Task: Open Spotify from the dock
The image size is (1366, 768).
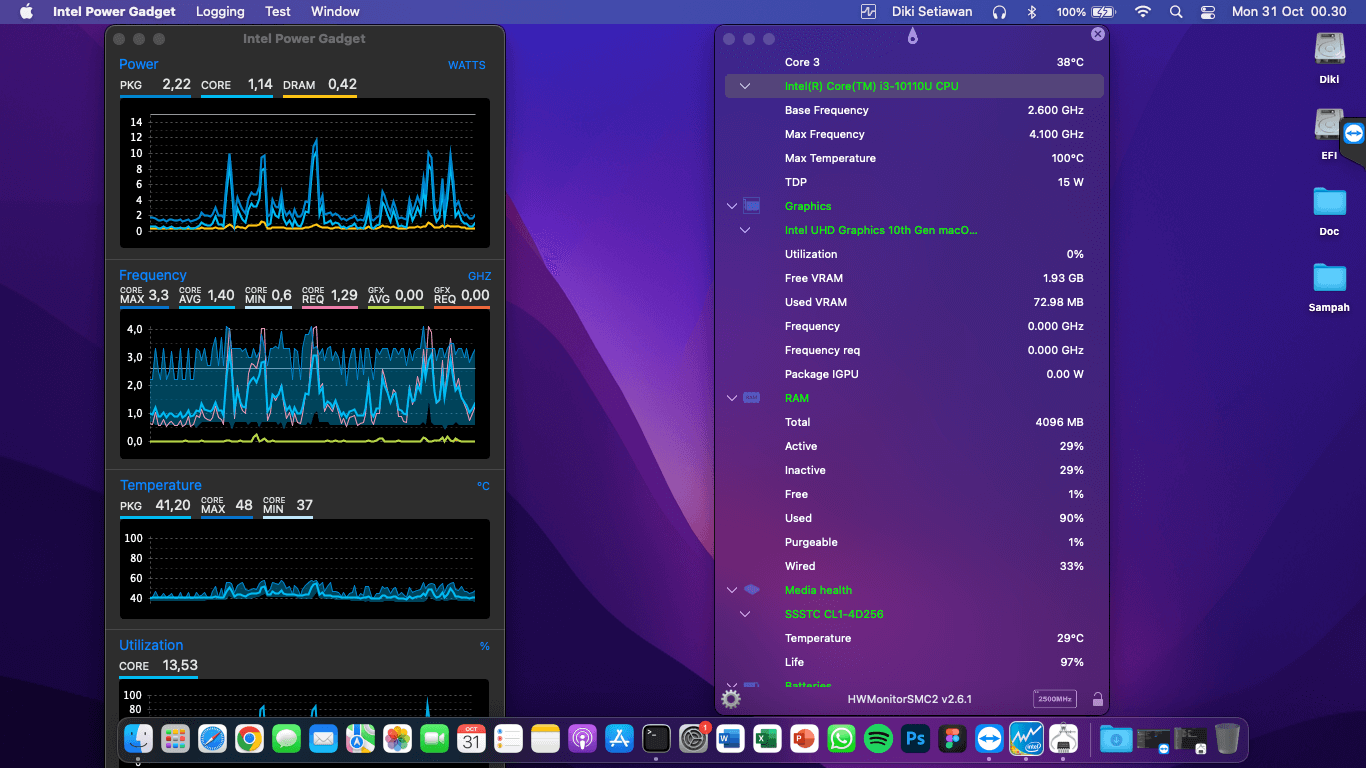Action: point(878,739)
